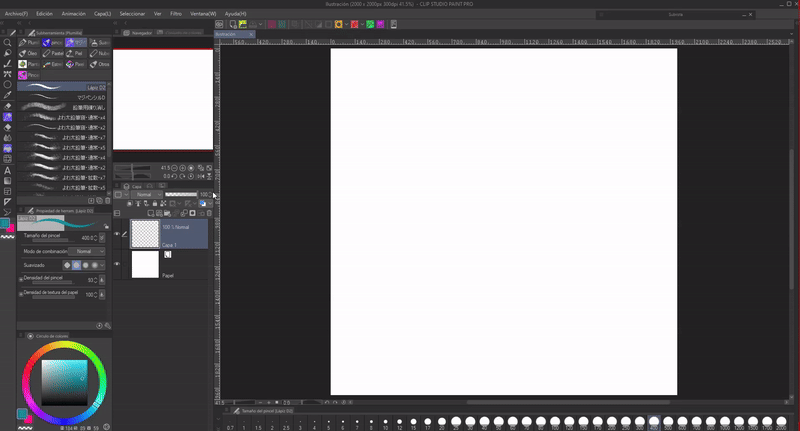The height and width of the screenshot is (431, 800).
Task: Select the circular auto-select tool icon
Action: (x=7, y=85)
